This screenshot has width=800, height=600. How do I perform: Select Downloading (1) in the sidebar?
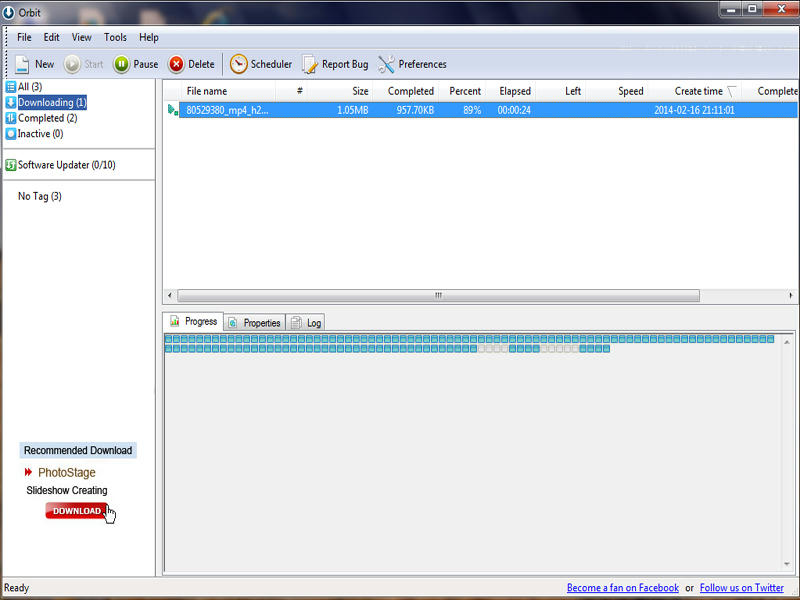click(52, 103)
